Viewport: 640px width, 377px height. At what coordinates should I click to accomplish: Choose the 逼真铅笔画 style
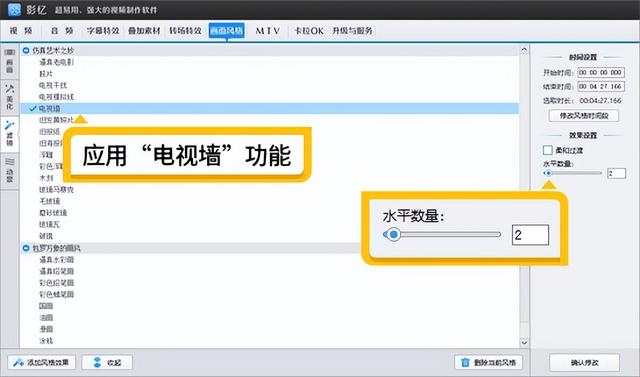click(56, 271)
